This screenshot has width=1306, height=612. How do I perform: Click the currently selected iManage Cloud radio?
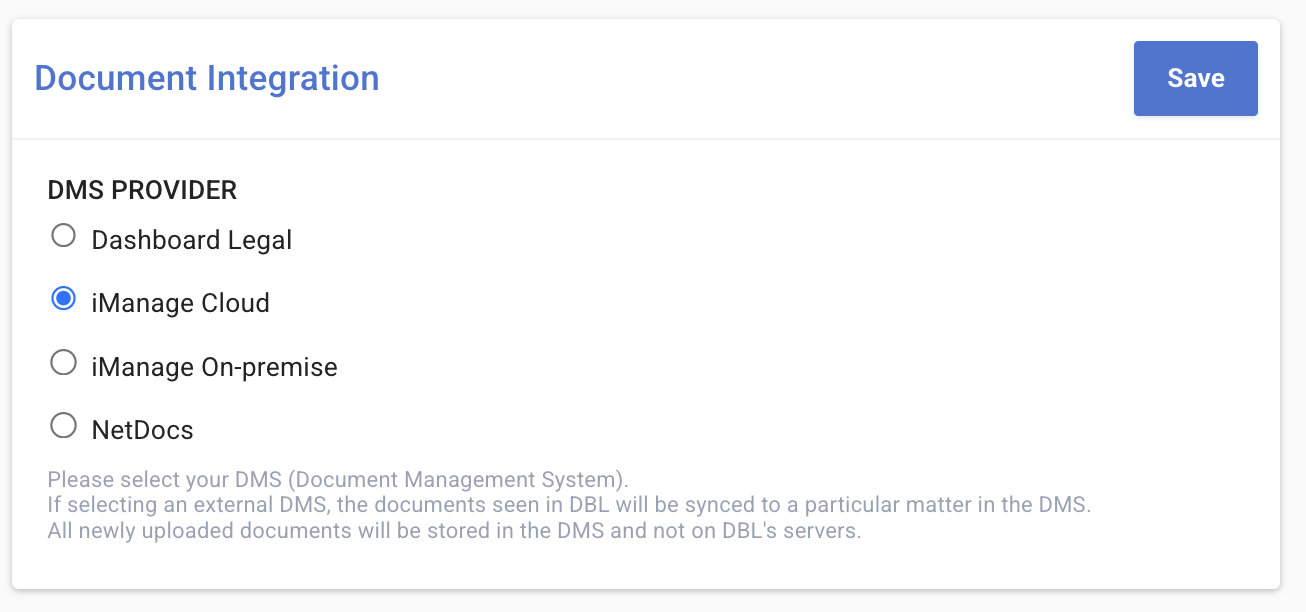pyautogui.click(x=63, y=298)
